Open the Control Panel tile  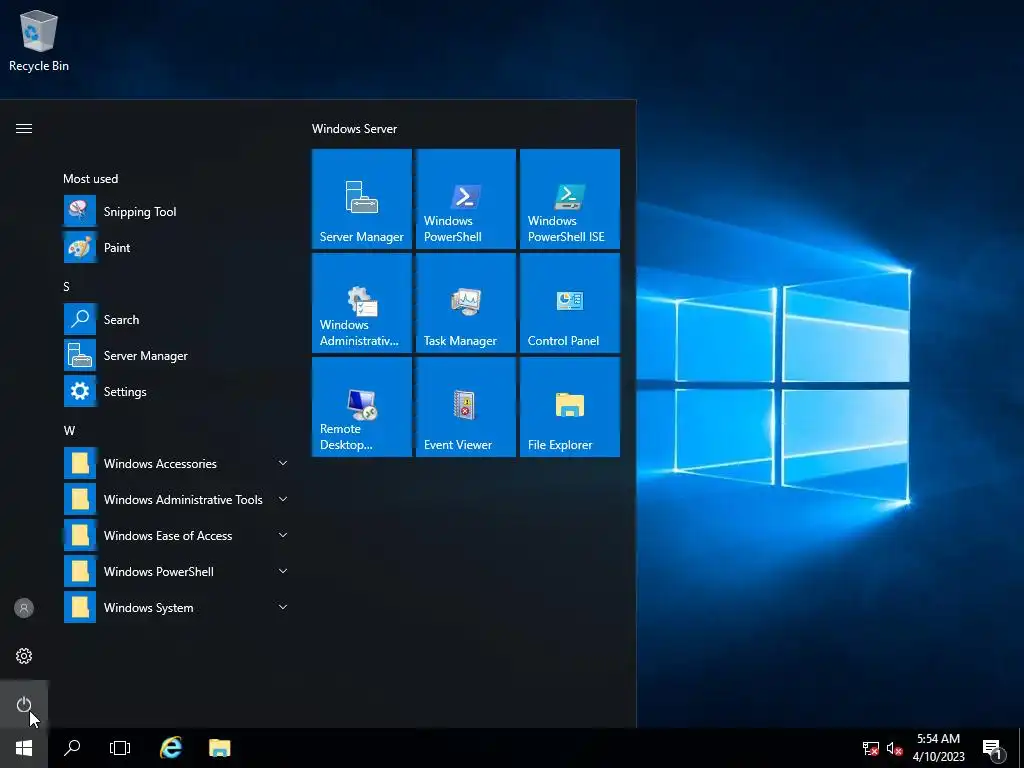tap(569, 303)
